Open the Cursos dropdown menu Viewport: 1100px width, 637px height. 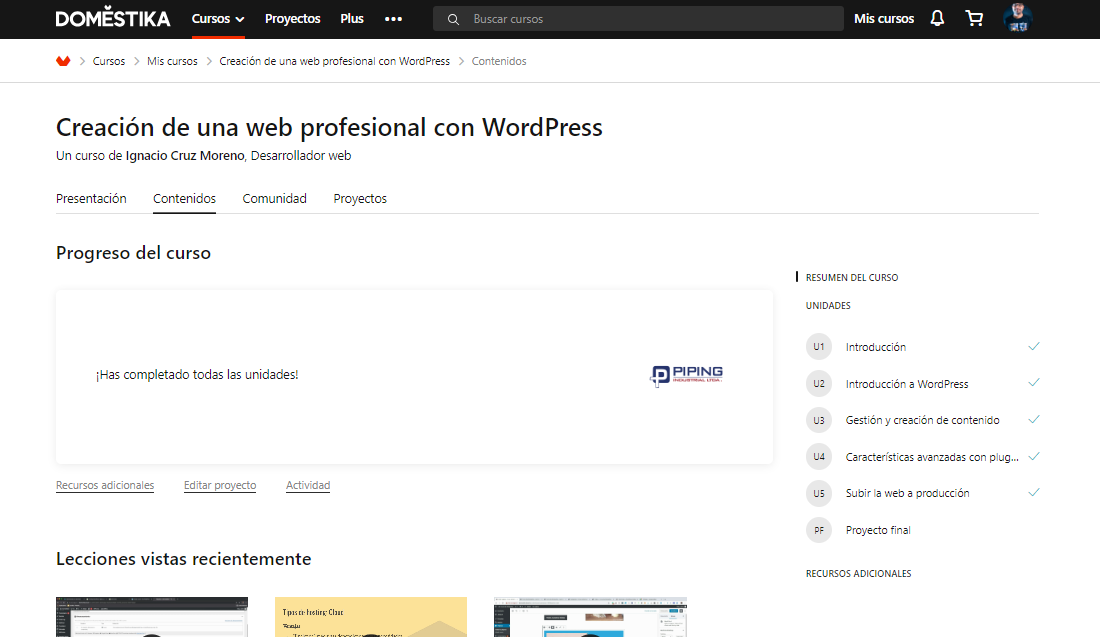click(x=218, y=19)
